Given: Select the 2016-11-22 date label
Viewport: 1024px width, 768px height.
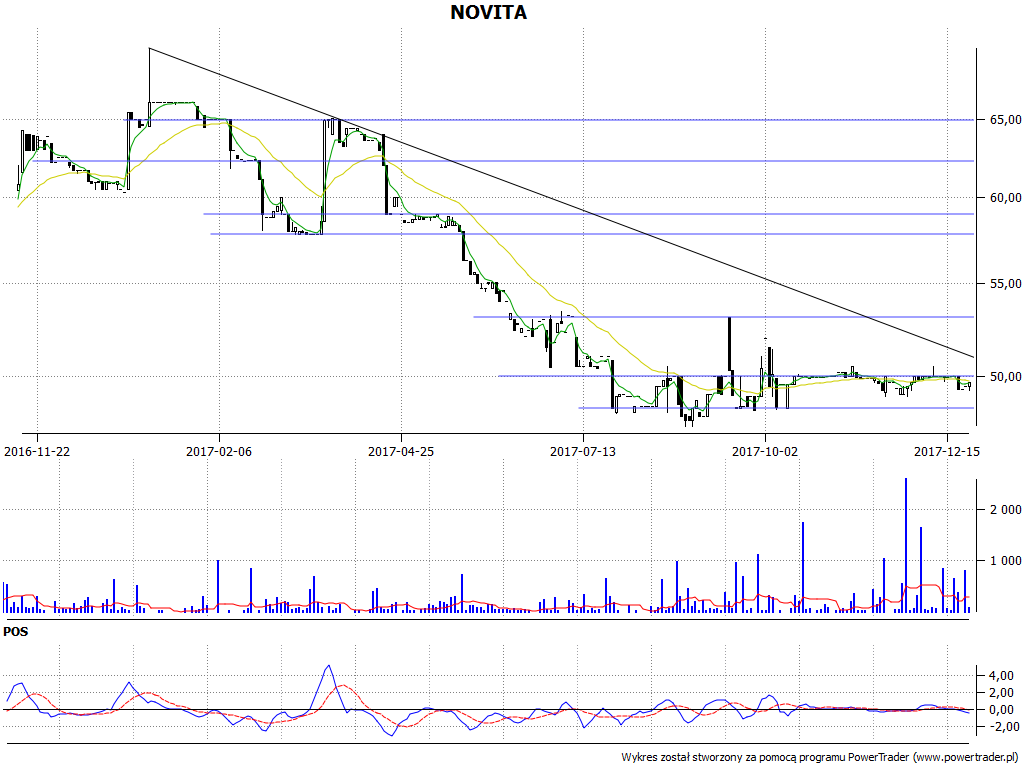Looking at the screenshot, I should pos(37,451).
